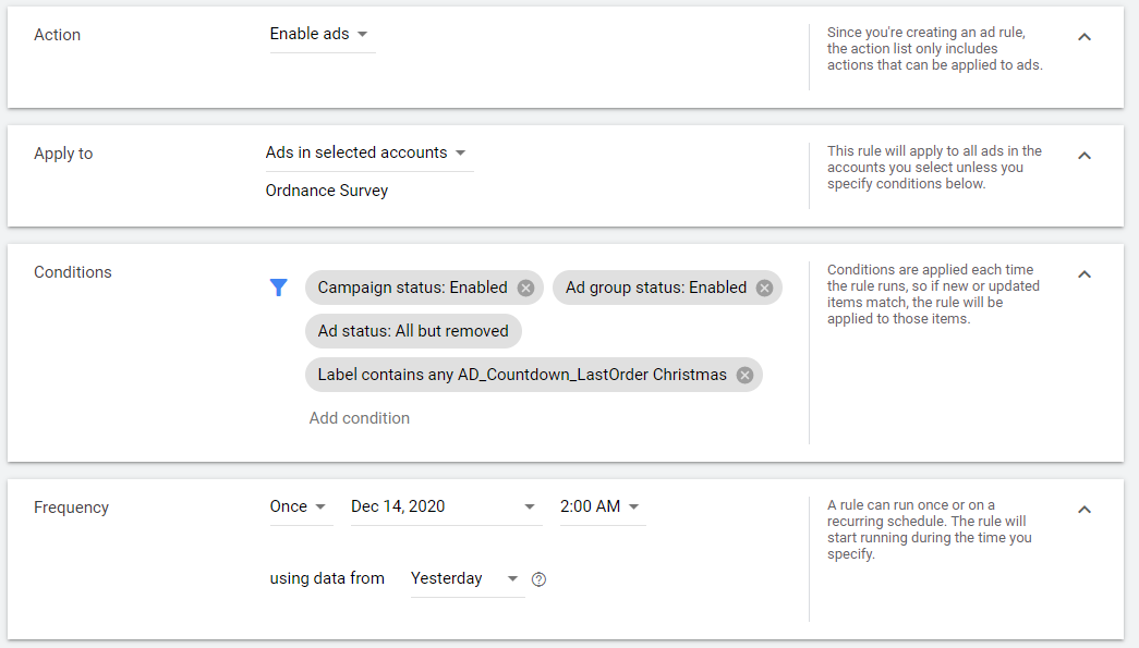This screenshot has height=648, width=1139.
Task: Click the blue filter funnel icon
Action: point(278,288)
